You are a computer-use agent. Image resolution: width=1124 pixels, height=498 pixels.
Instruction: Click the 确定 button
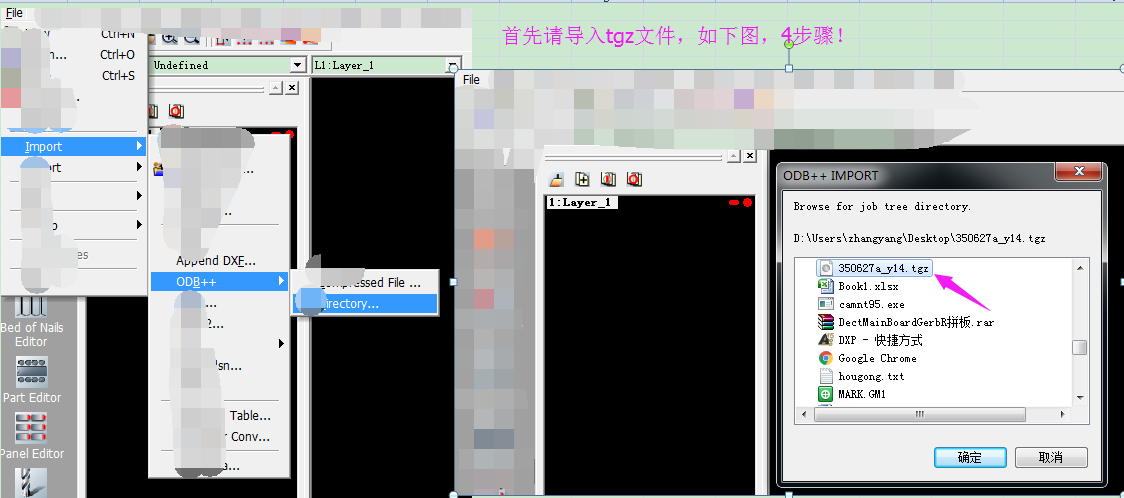(x=970, y=457)
